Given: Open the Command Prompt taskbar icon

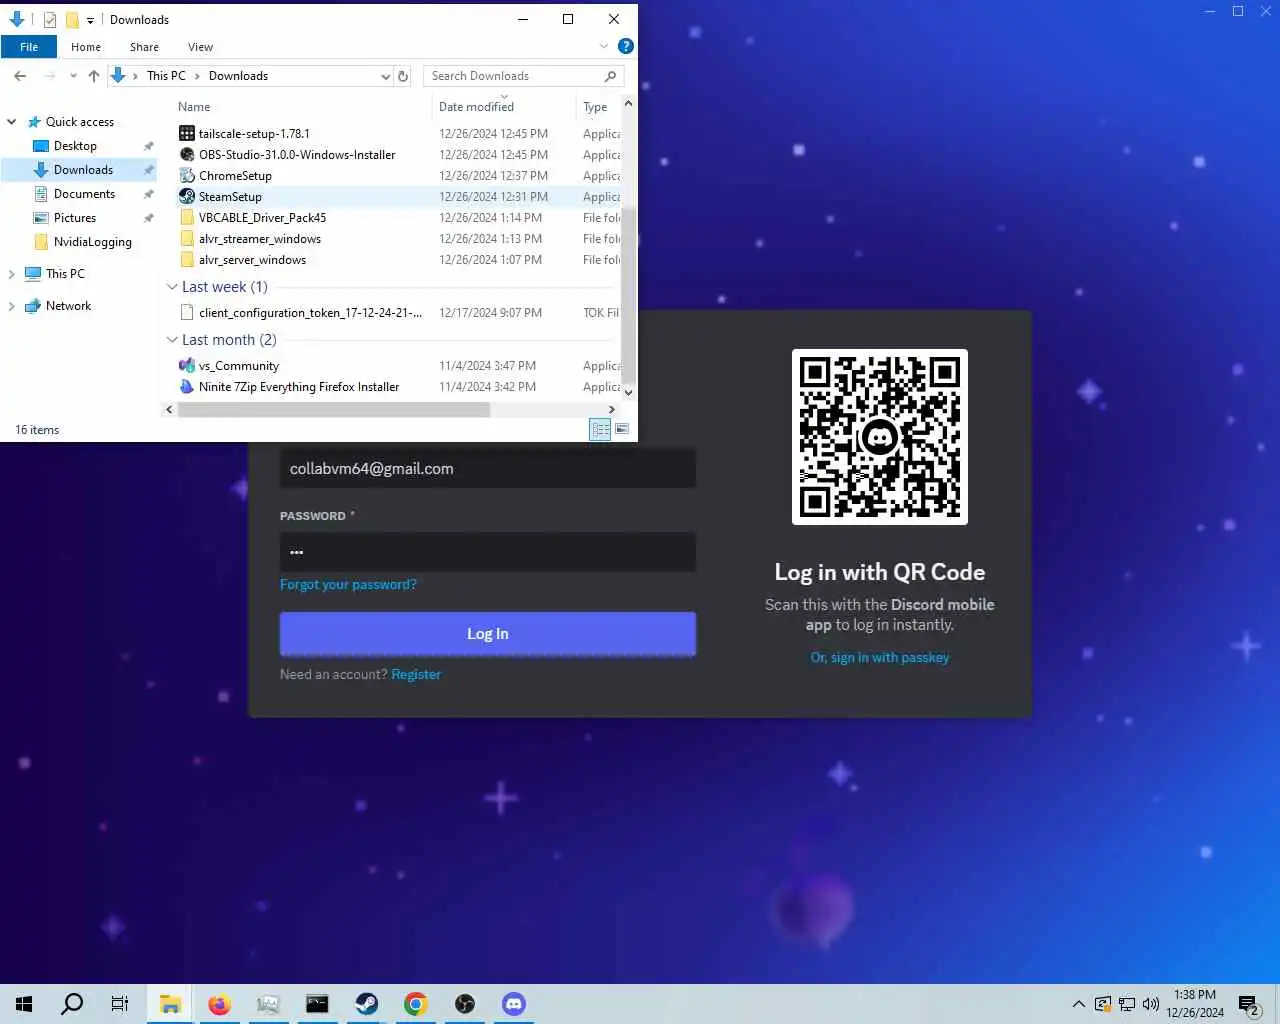Looking at the screenshot, I should pyautogui.click(x=317, y=1004).
